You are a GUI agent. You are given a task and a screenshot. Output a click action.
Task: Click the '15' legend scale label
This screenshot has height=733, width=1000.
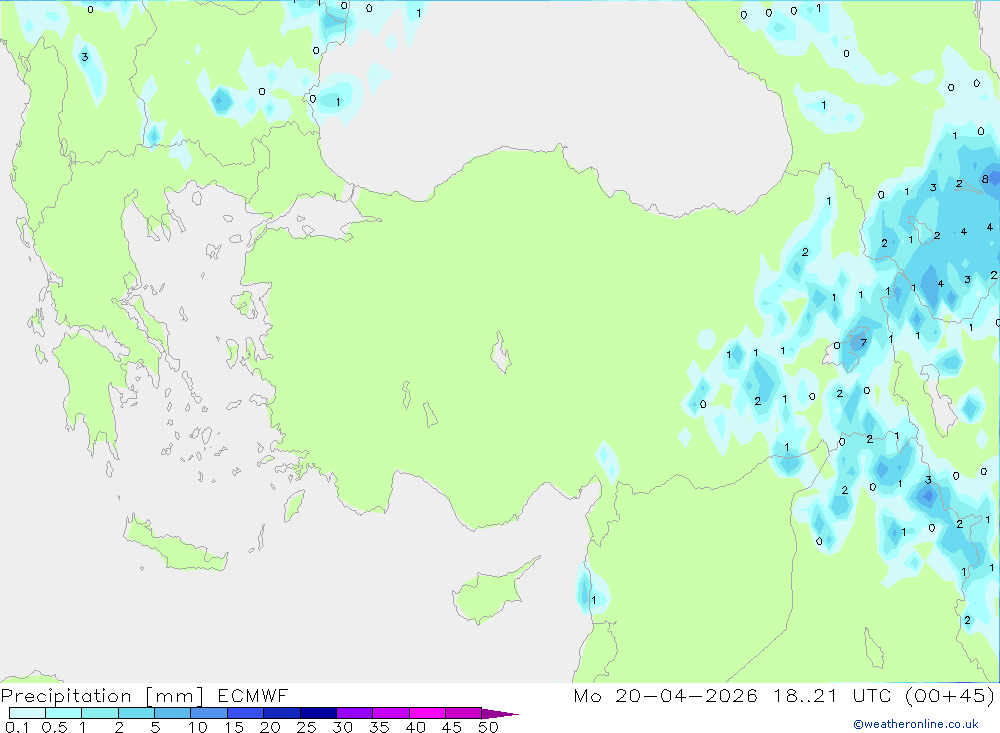point(233,727)
